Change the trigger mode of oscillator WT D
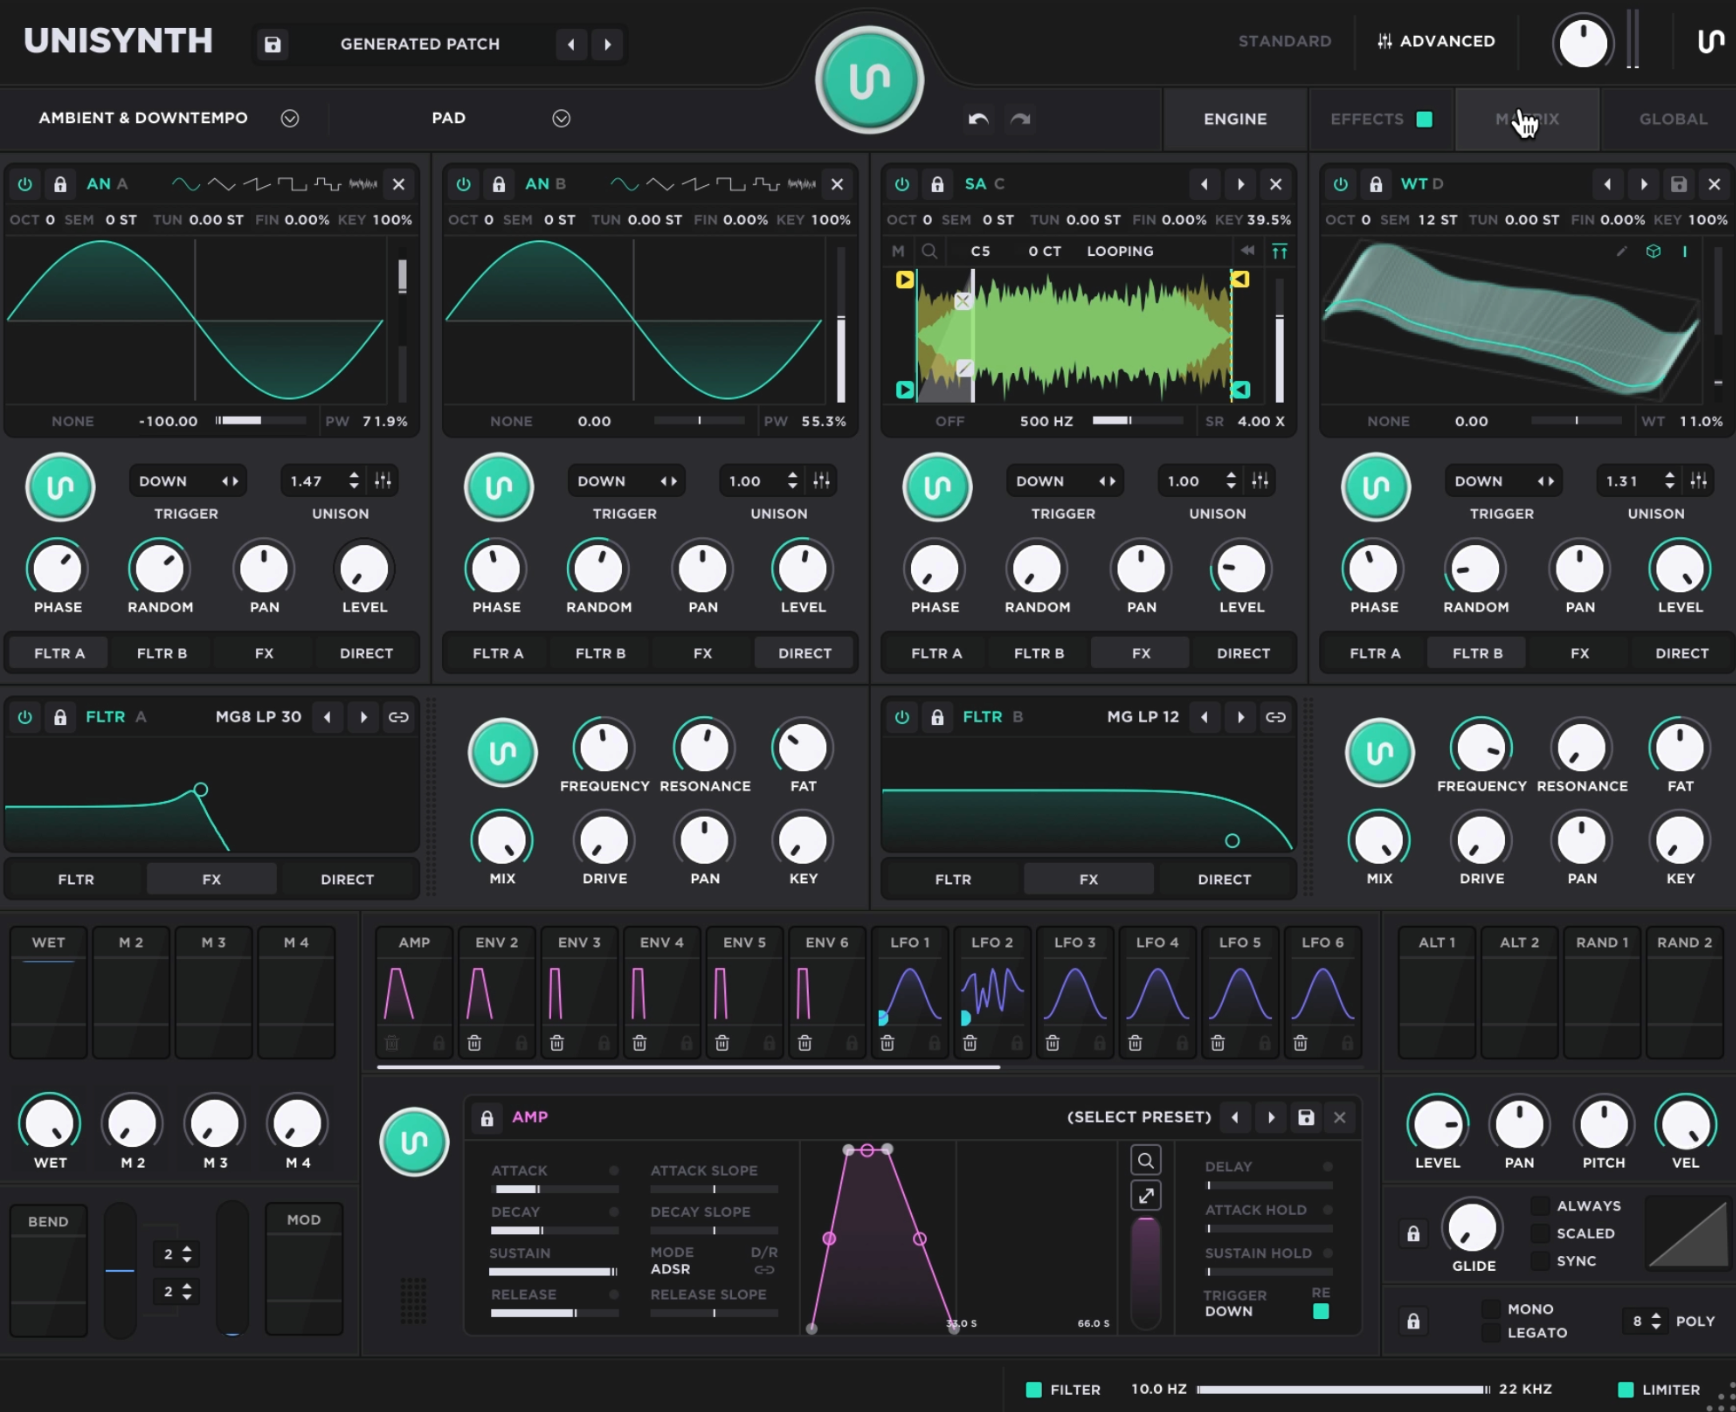The width and height of the screenshot is (1736, 1412). coord(1503,481)
